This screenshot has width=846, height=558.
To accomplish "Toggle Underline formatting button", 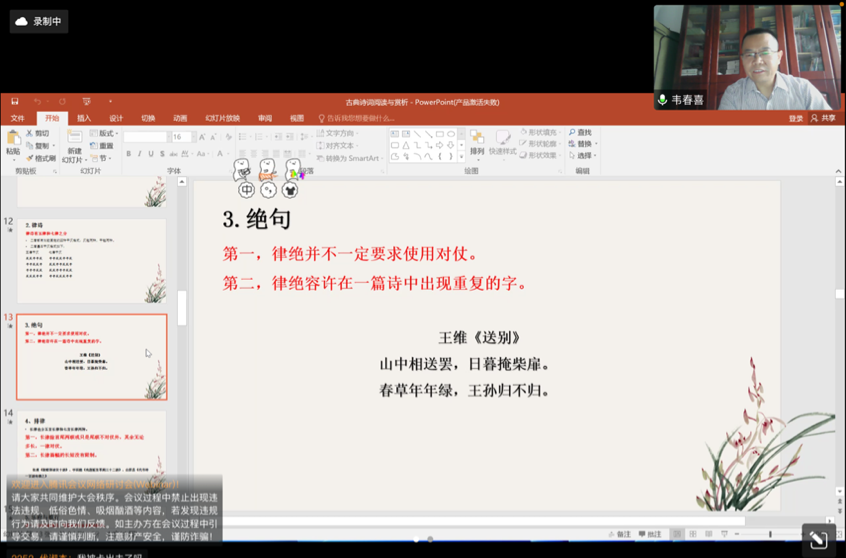I will 153,154.
